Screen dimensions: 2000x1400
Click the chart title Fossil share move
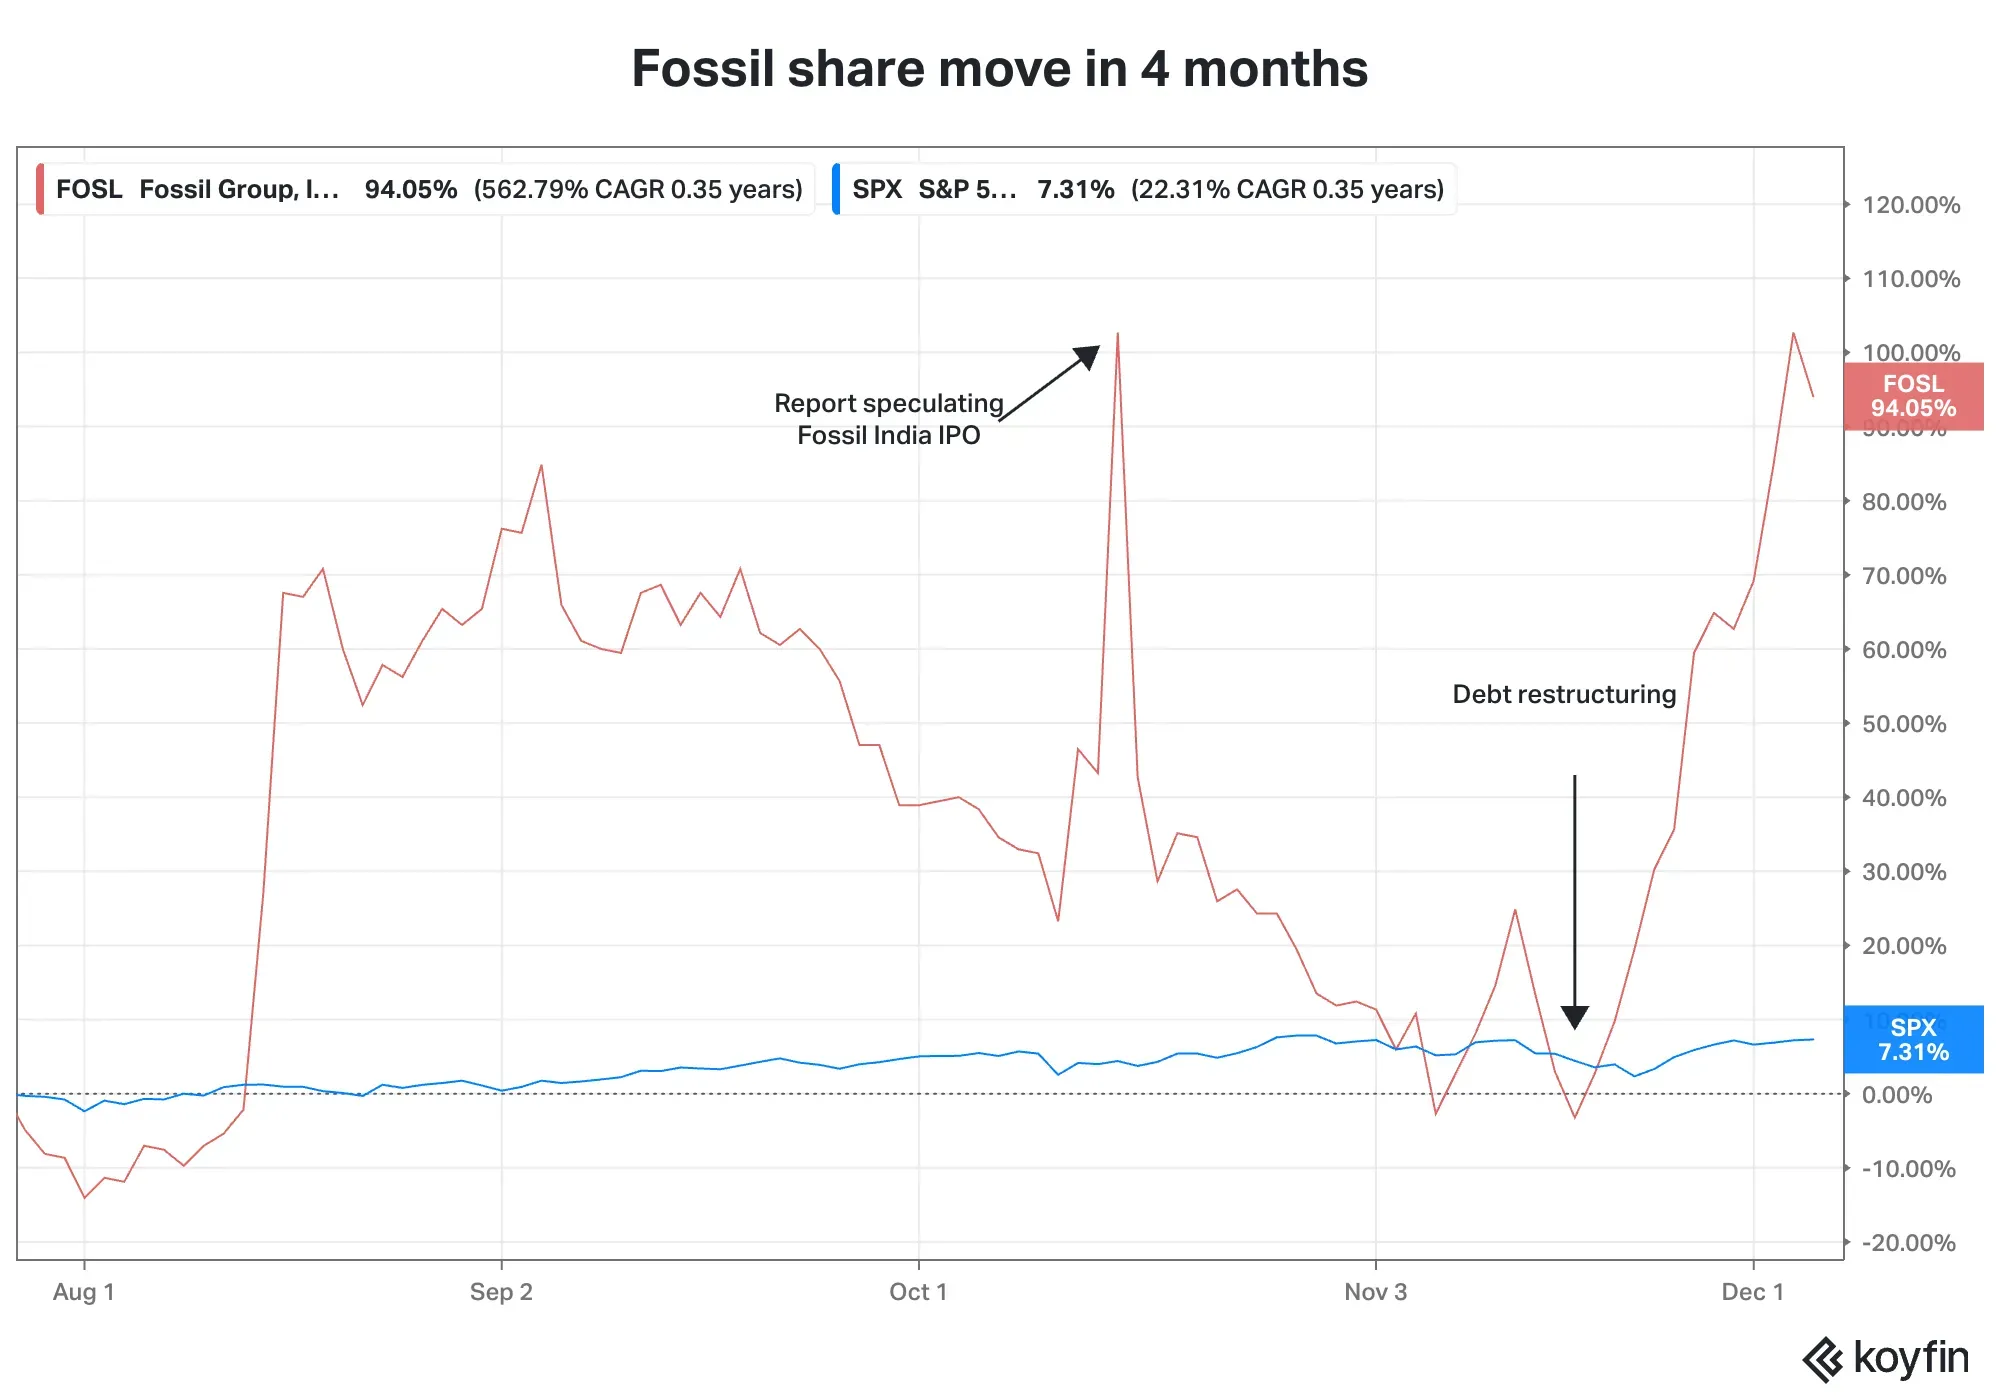999,69
